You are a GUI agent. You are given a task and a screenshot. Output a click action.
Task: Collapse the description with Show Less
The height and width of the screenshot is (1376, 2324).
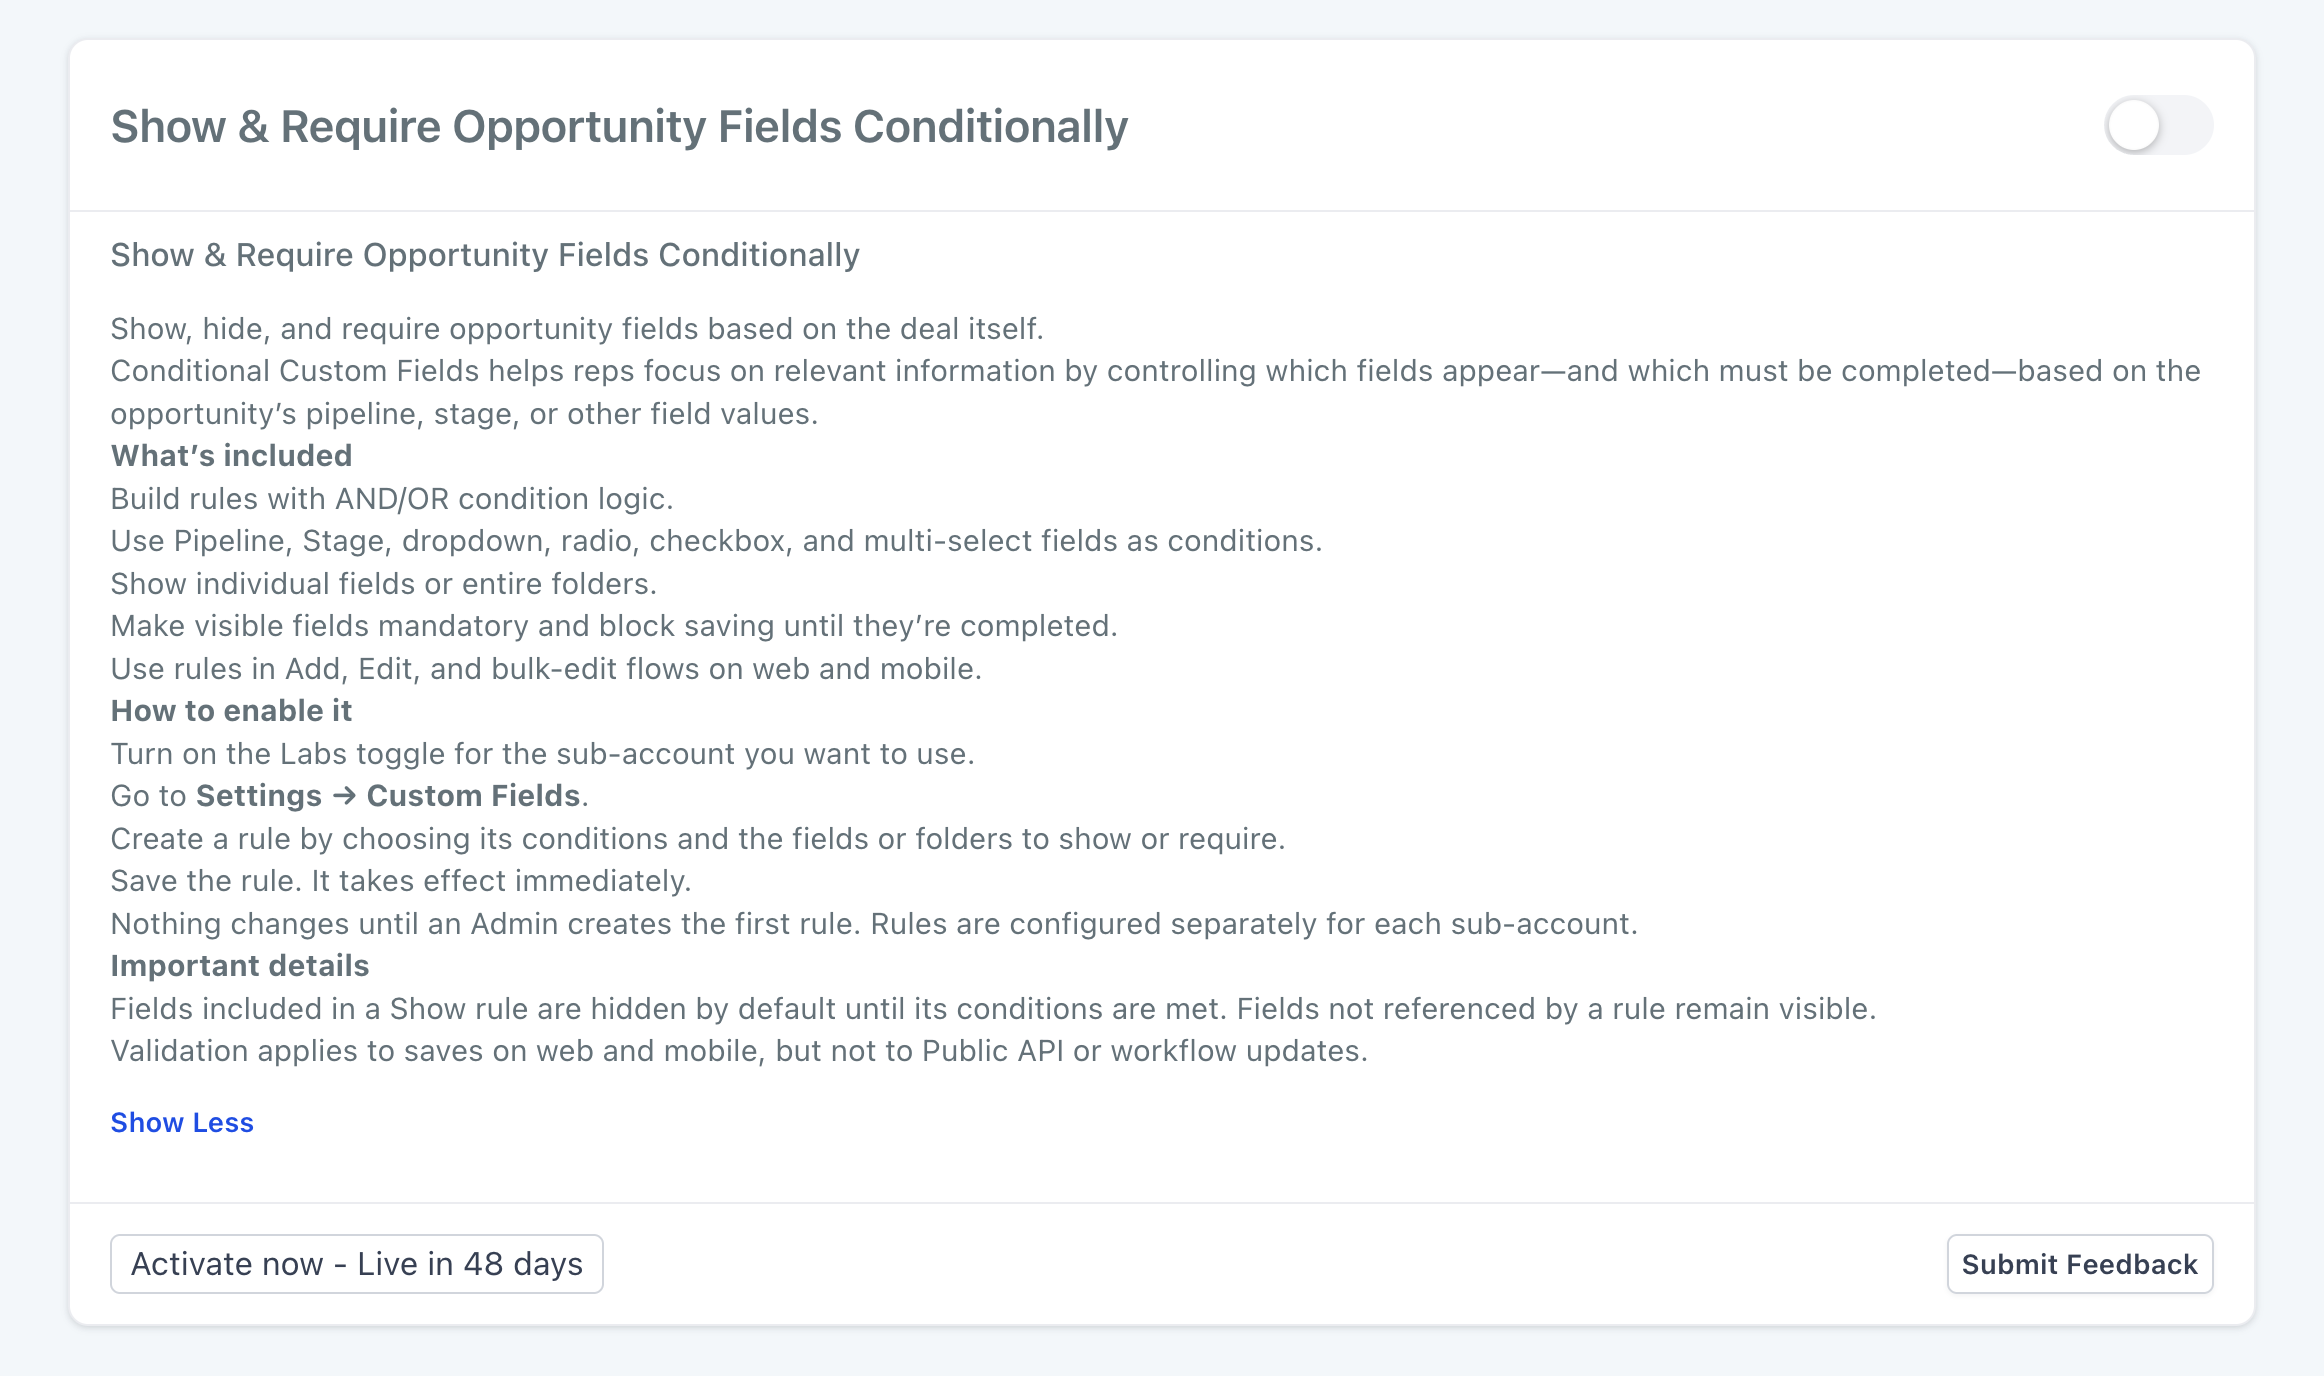point(182,1123)
